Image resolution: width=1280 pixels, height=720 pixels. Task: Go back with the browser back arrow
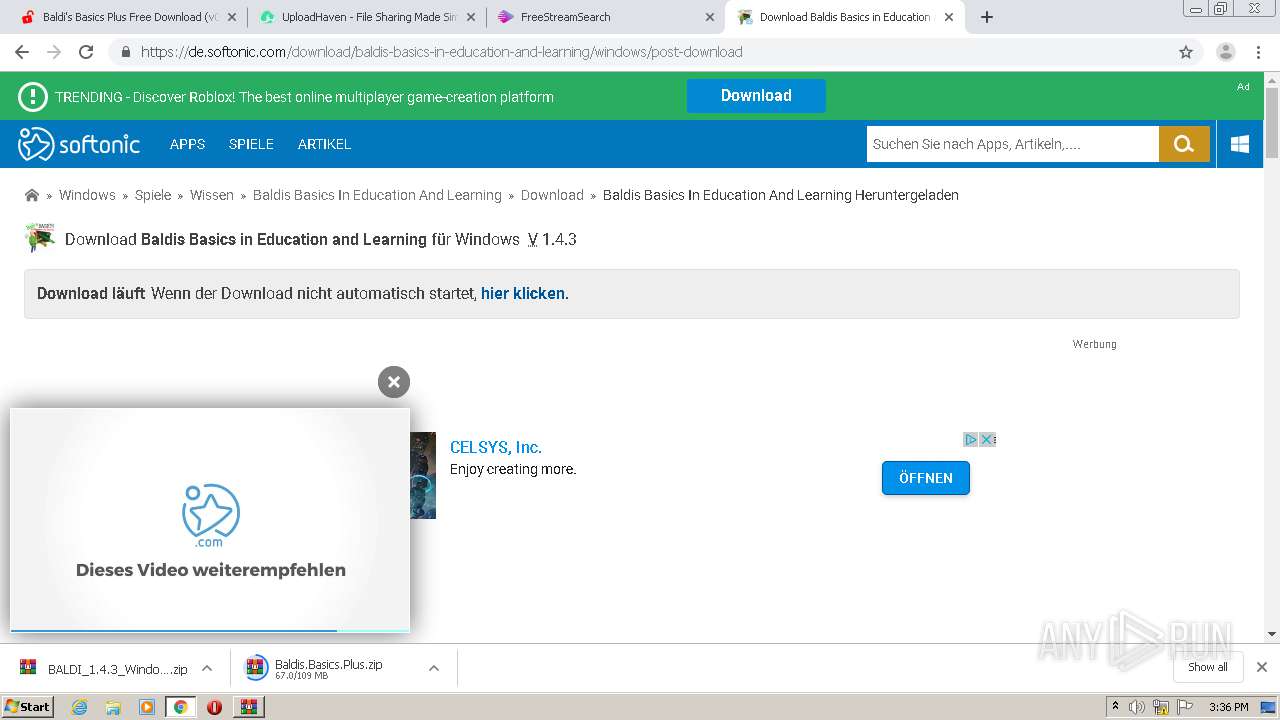22,52
